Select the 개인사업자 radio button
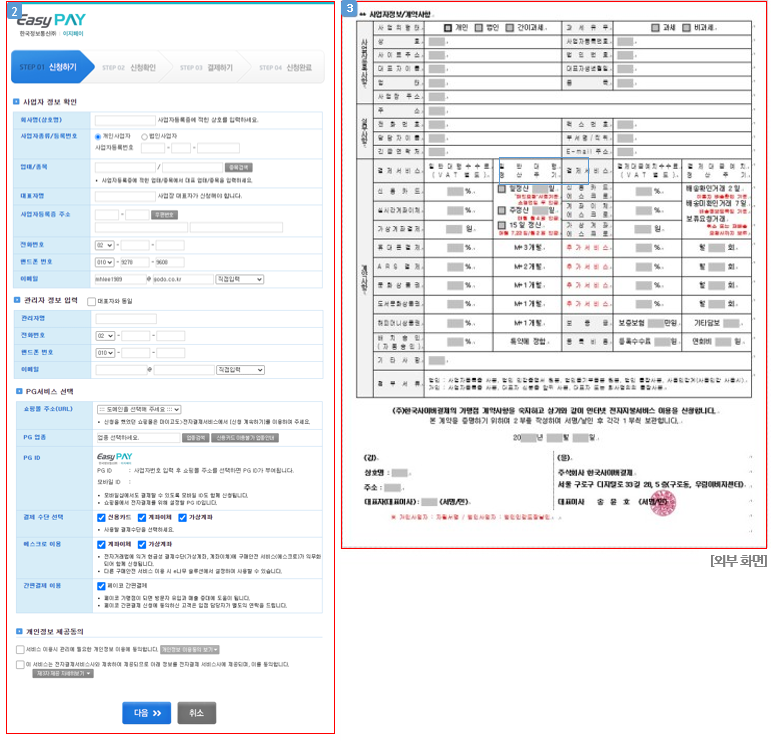 [98, 137]
